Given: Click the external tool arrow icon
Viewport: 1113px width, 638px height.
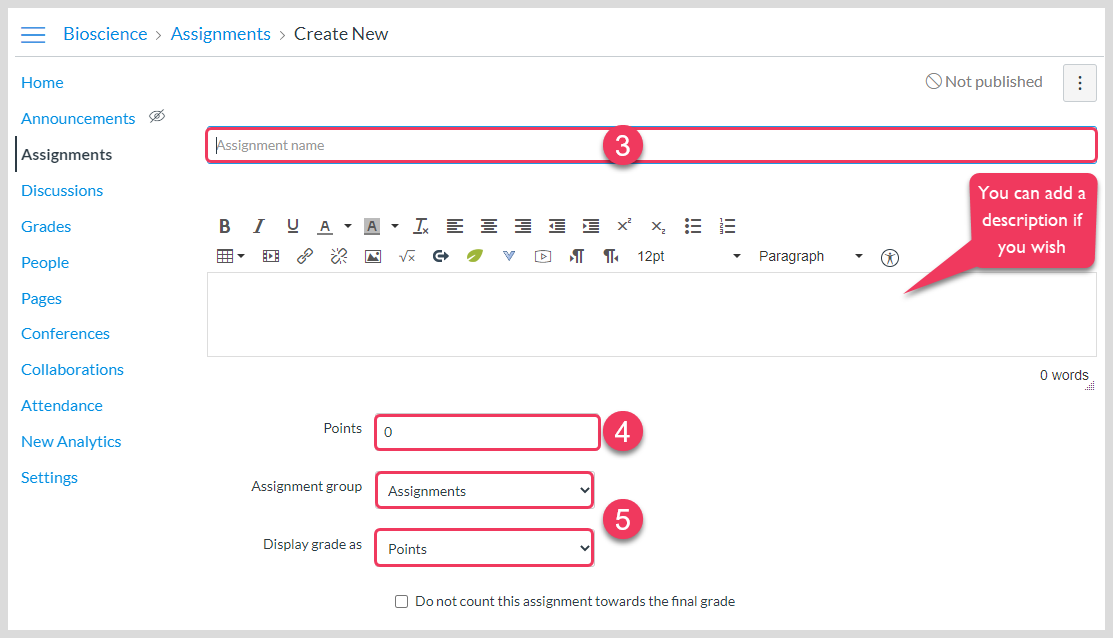Looking at the screenshot, I should click(441, 256).
